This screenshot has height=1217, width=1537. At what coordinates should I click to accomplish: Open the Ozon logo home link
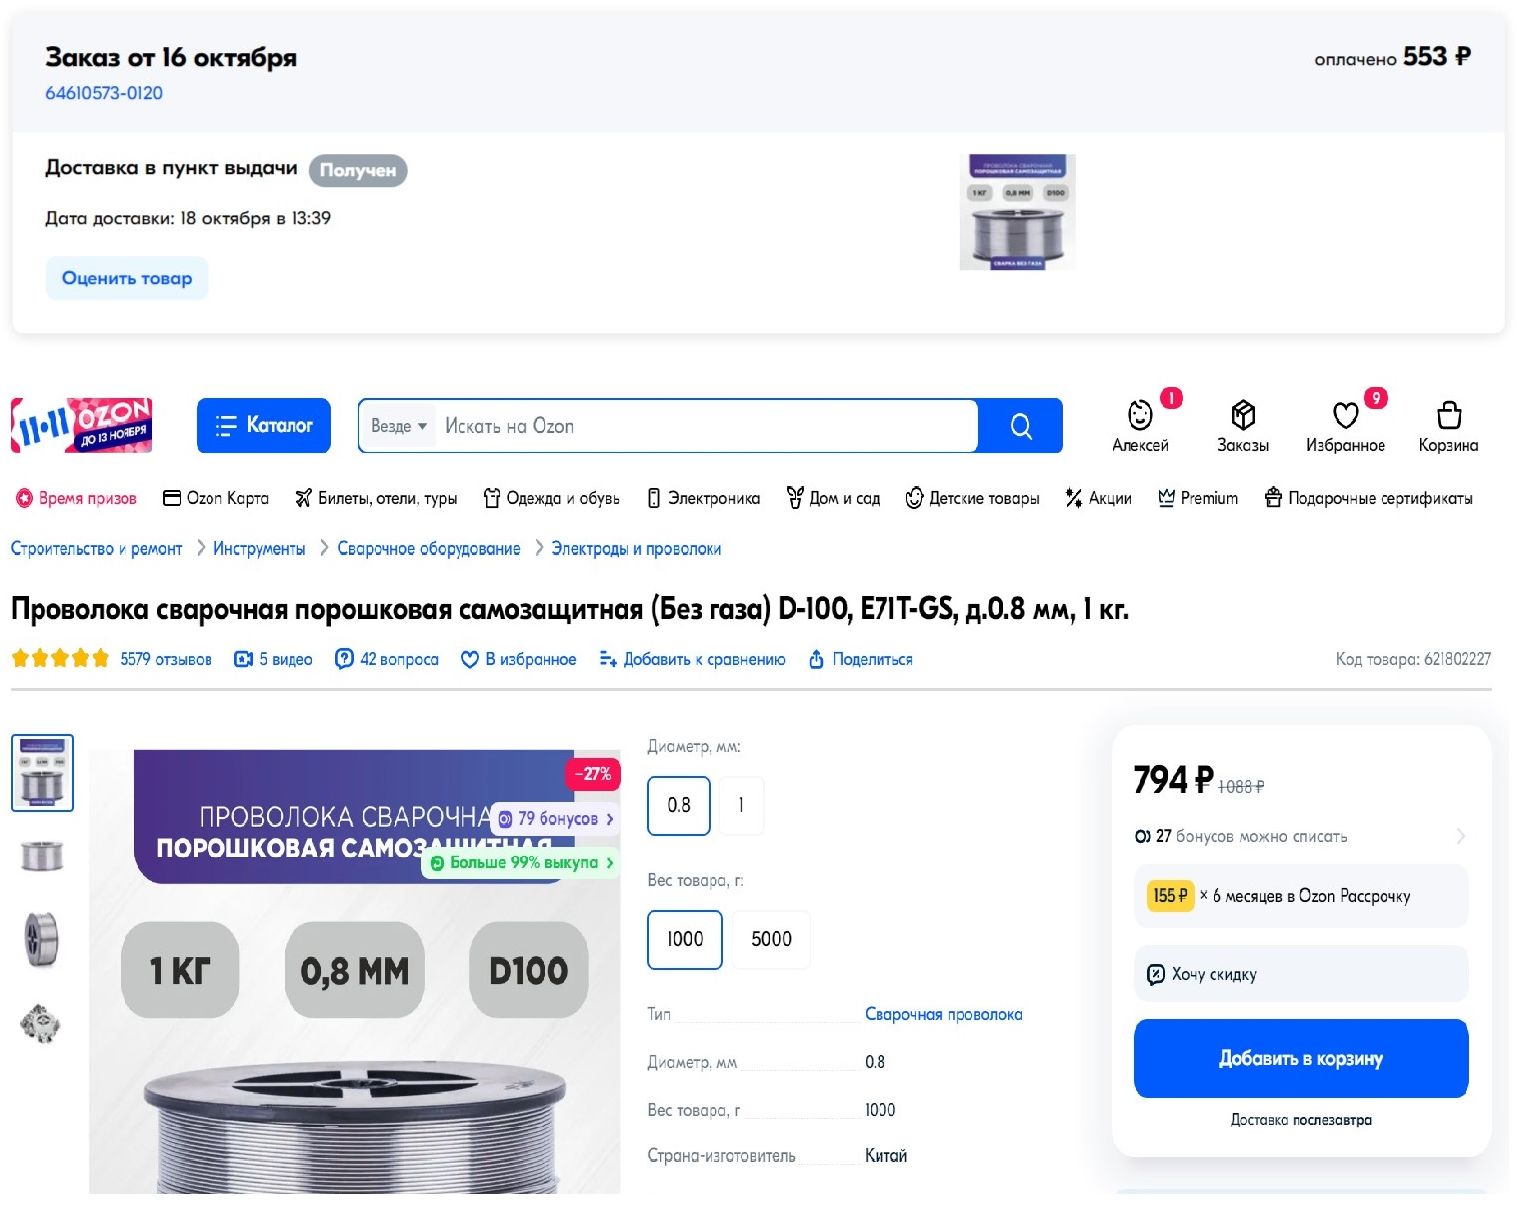(81, 425)
